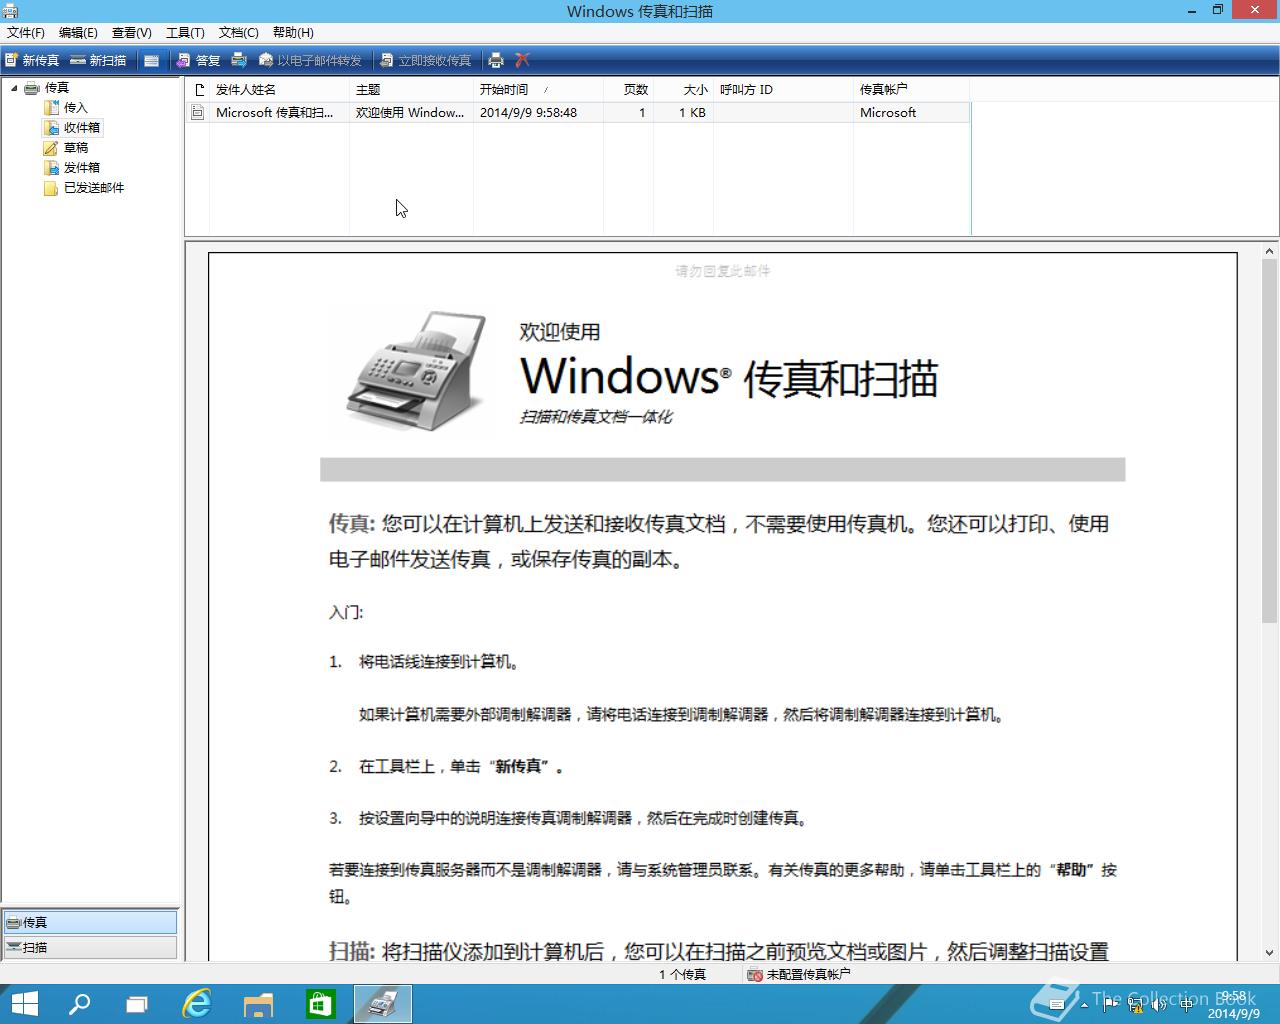Screen dimensions: 1280x1024
Task: Select the 已发送邮件 folder in the tree
Action: [x=94, y=188]
